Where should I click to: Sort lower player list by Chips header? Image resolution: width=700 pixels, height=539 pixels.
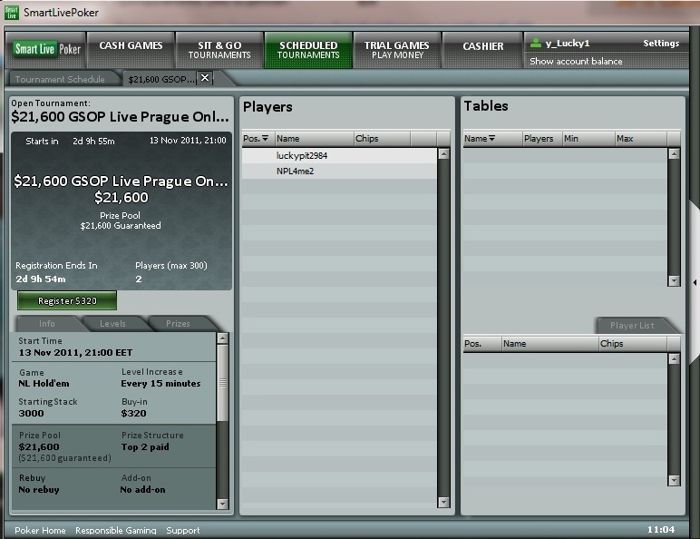click(x=632, y=343)
